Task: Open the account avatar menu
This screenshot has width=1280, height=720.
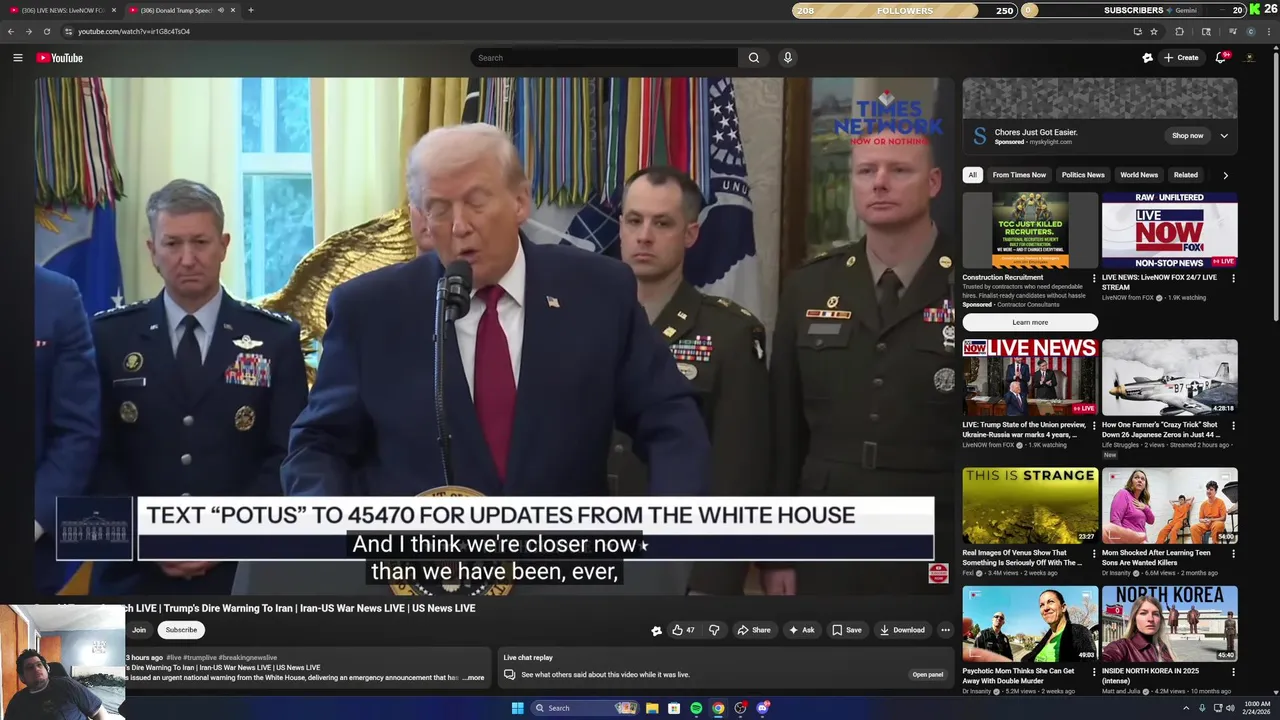Action: pos(1250,58)
